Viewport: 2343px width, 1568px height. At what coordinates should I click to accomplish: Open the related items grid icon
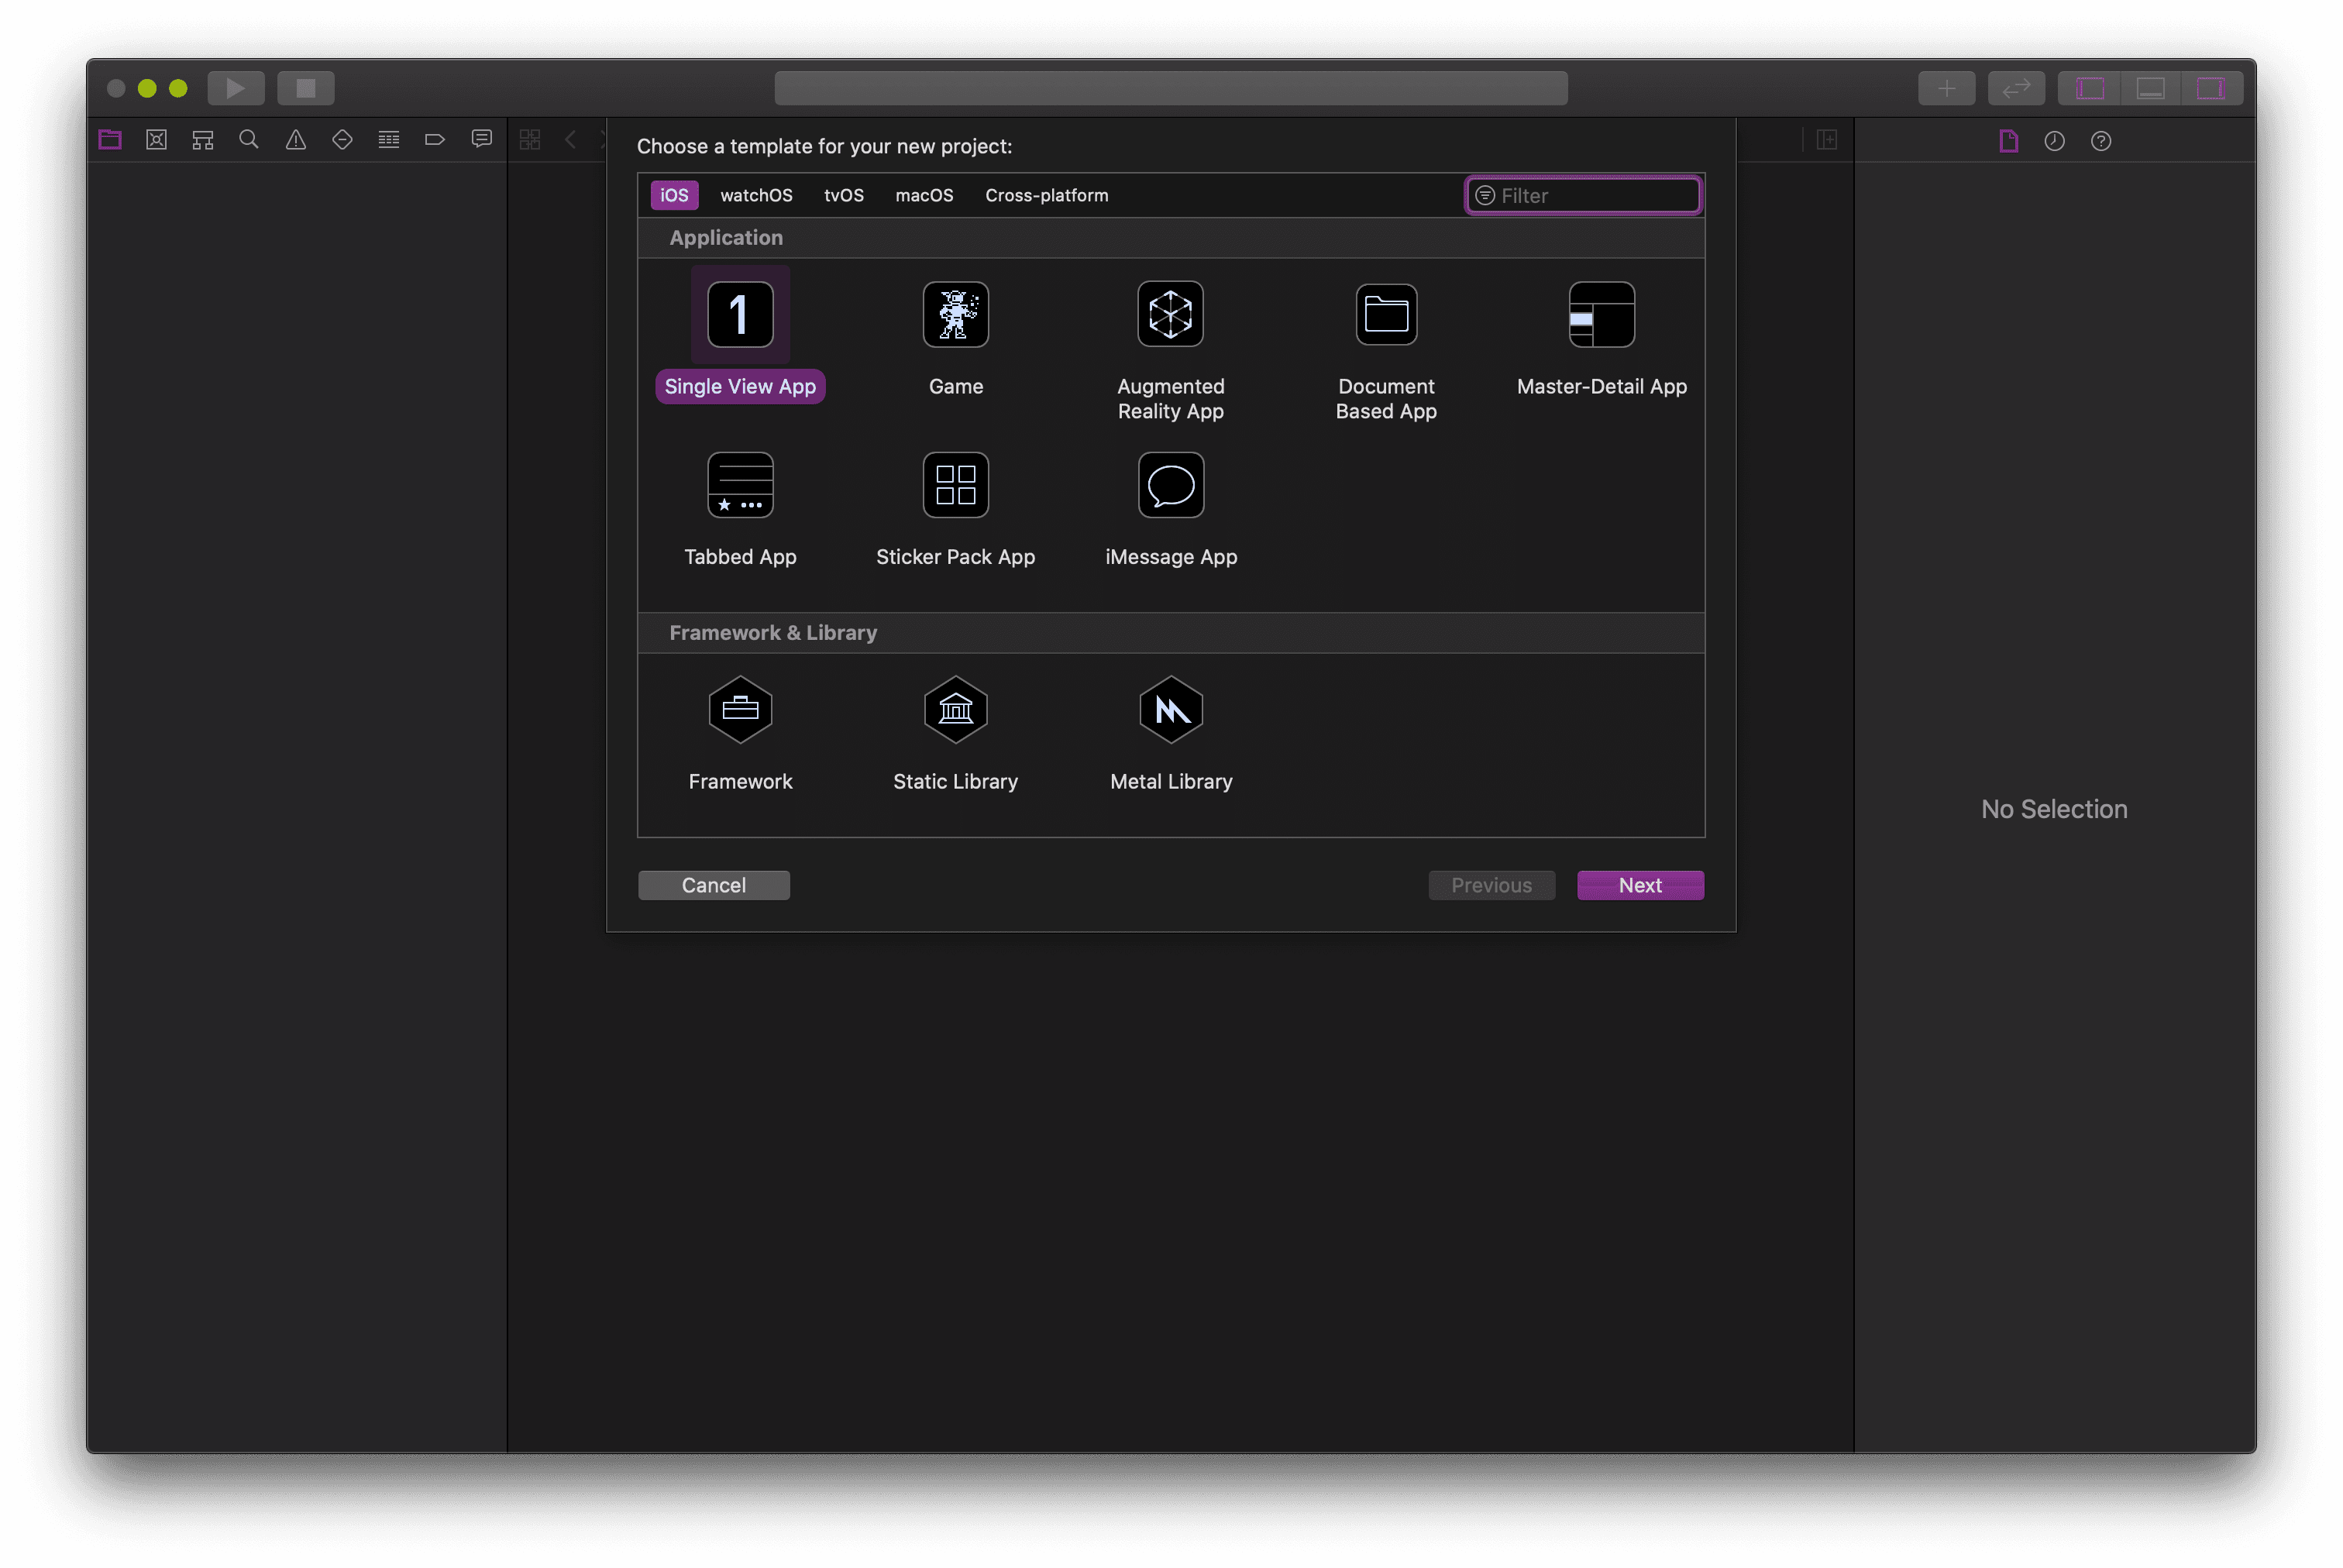pyautogui.click(x=530, y=140)
